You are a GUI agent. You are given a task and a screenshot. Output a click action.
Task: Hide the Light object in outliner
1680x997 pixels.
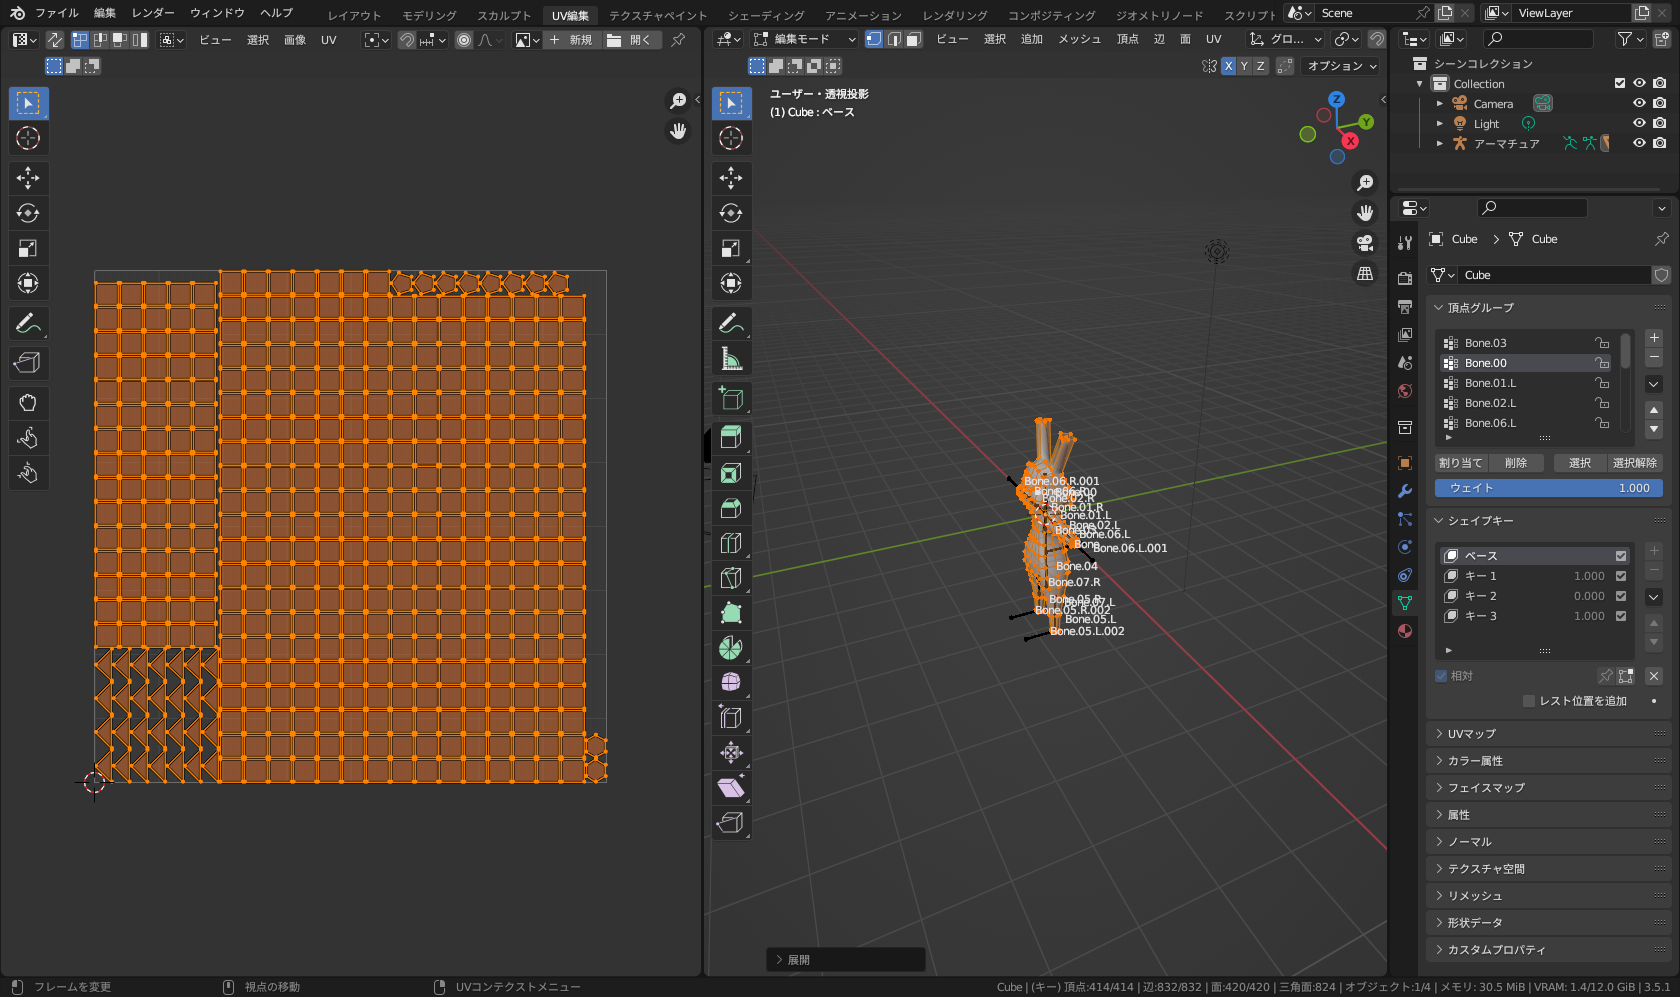click(x=1639, y=123)
